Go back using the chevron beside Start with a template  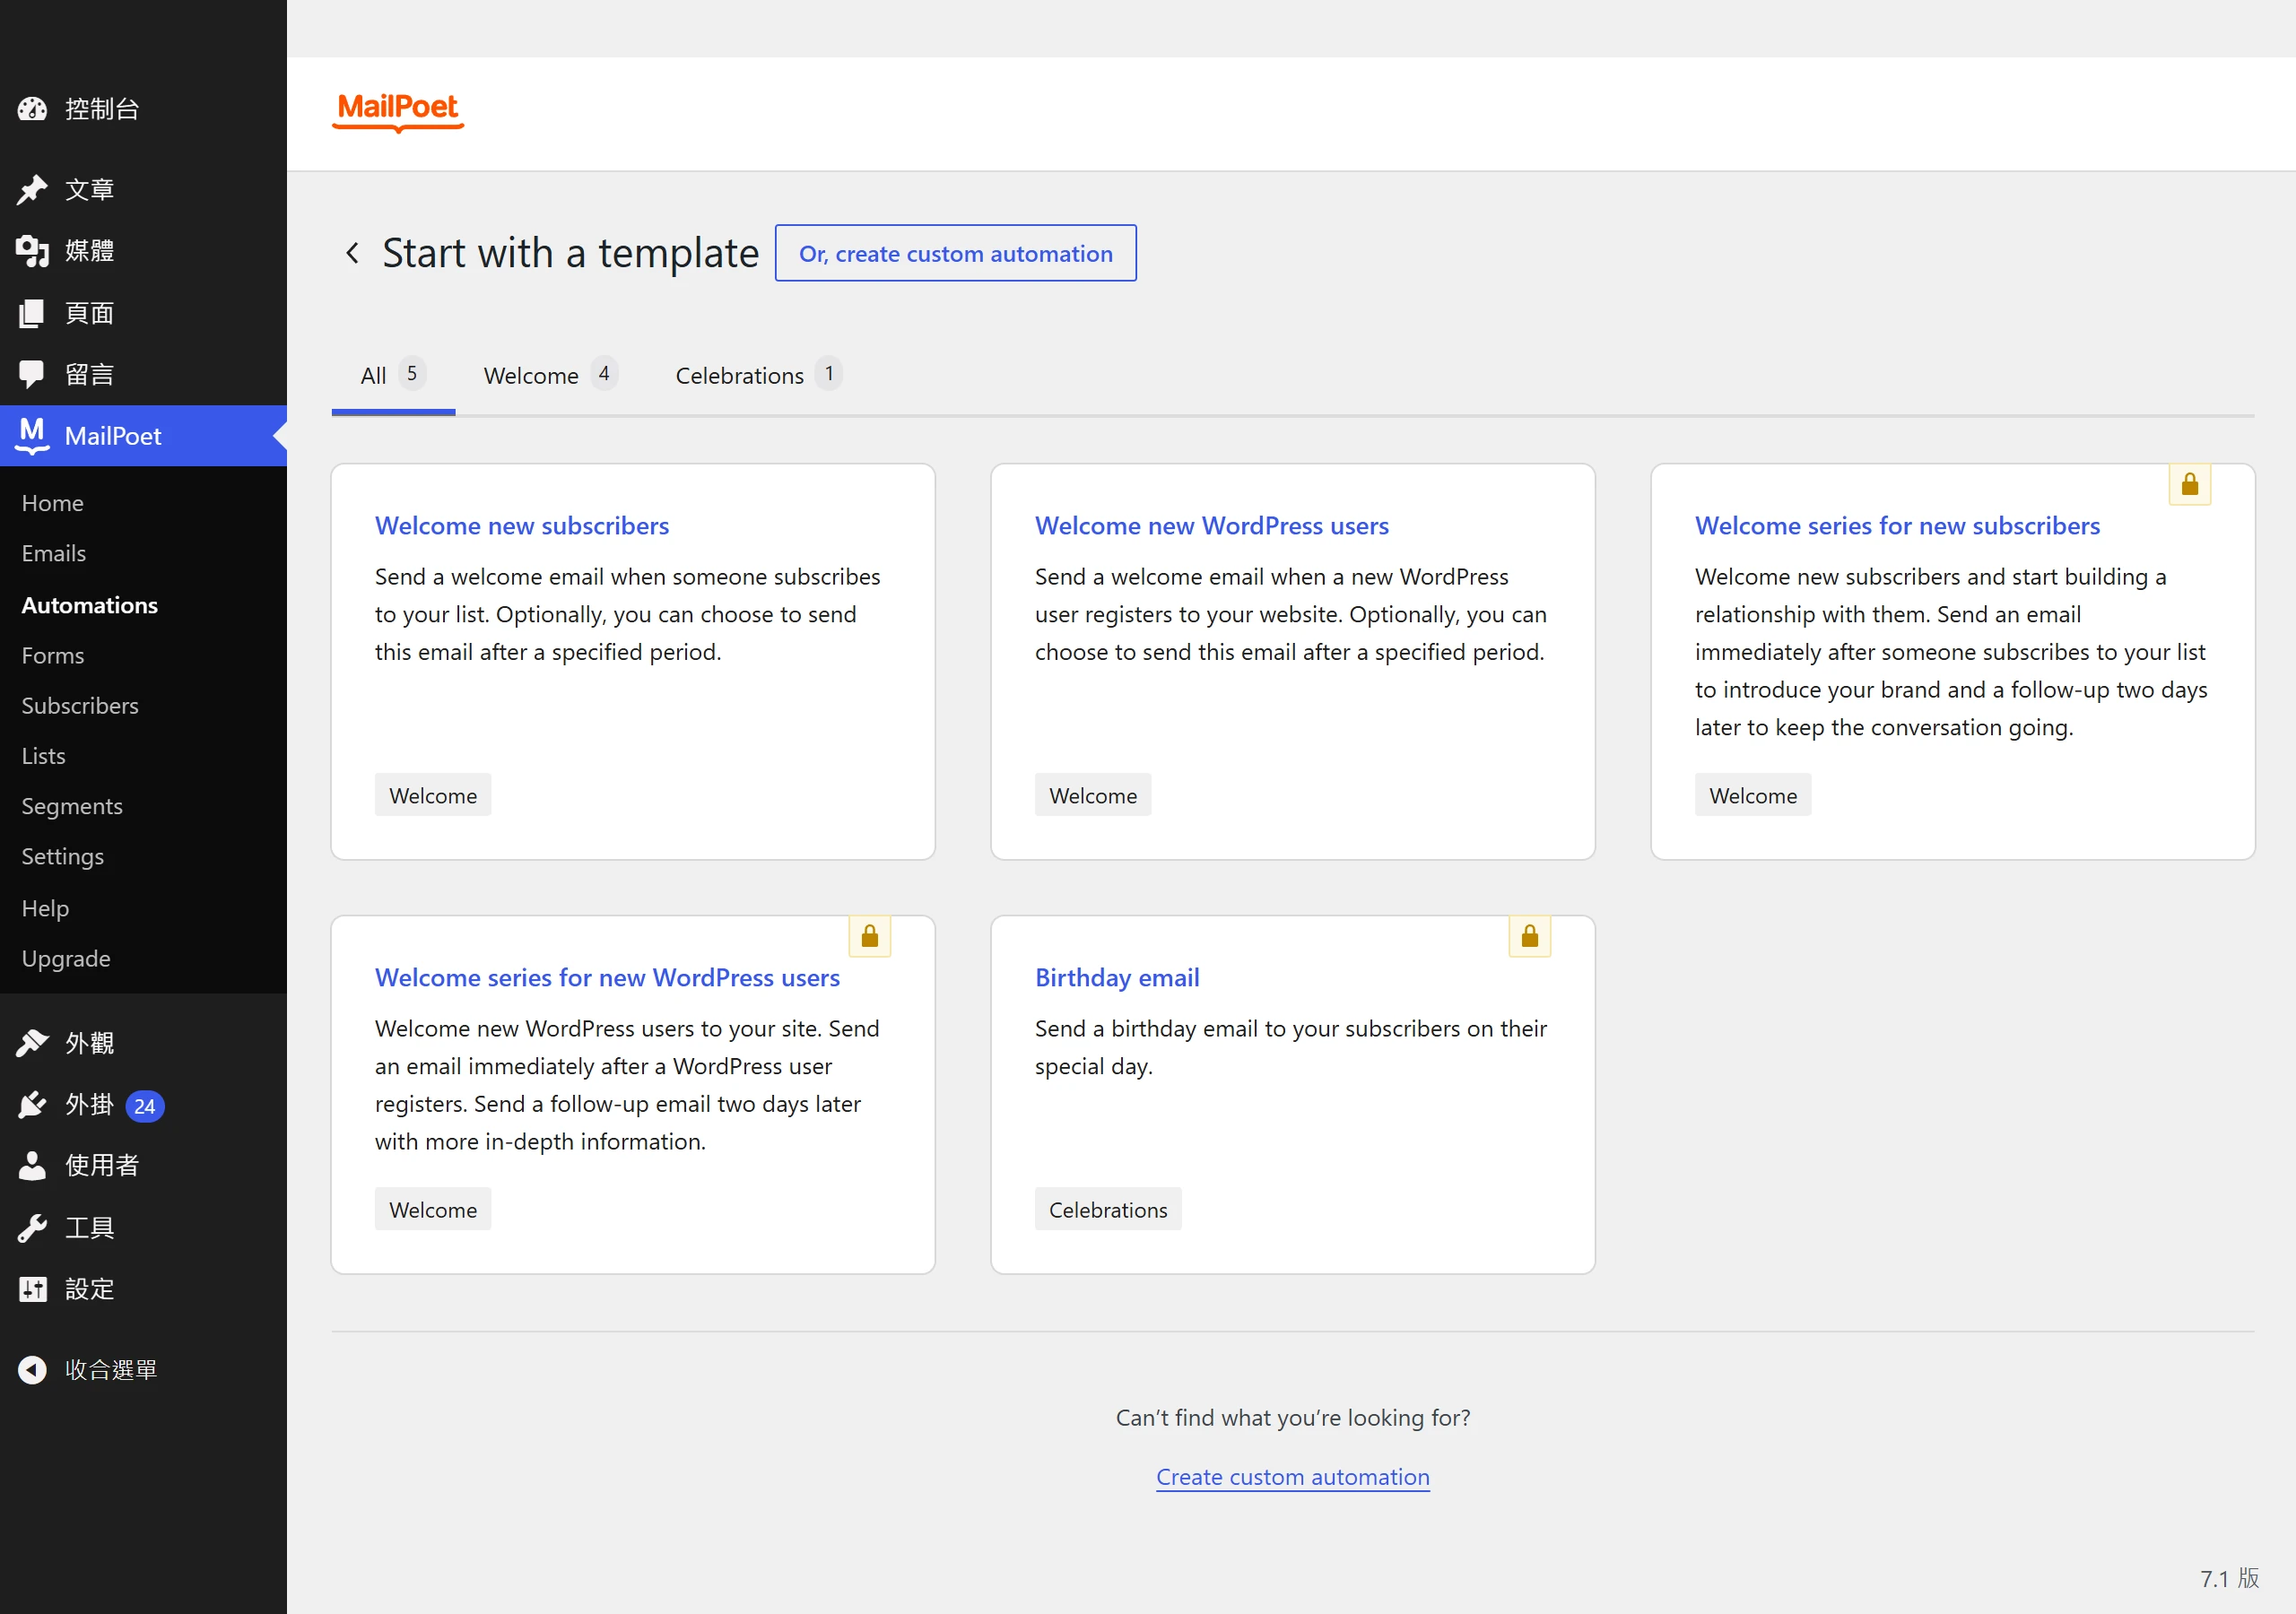pyautogui.click(x=352, y=253)
